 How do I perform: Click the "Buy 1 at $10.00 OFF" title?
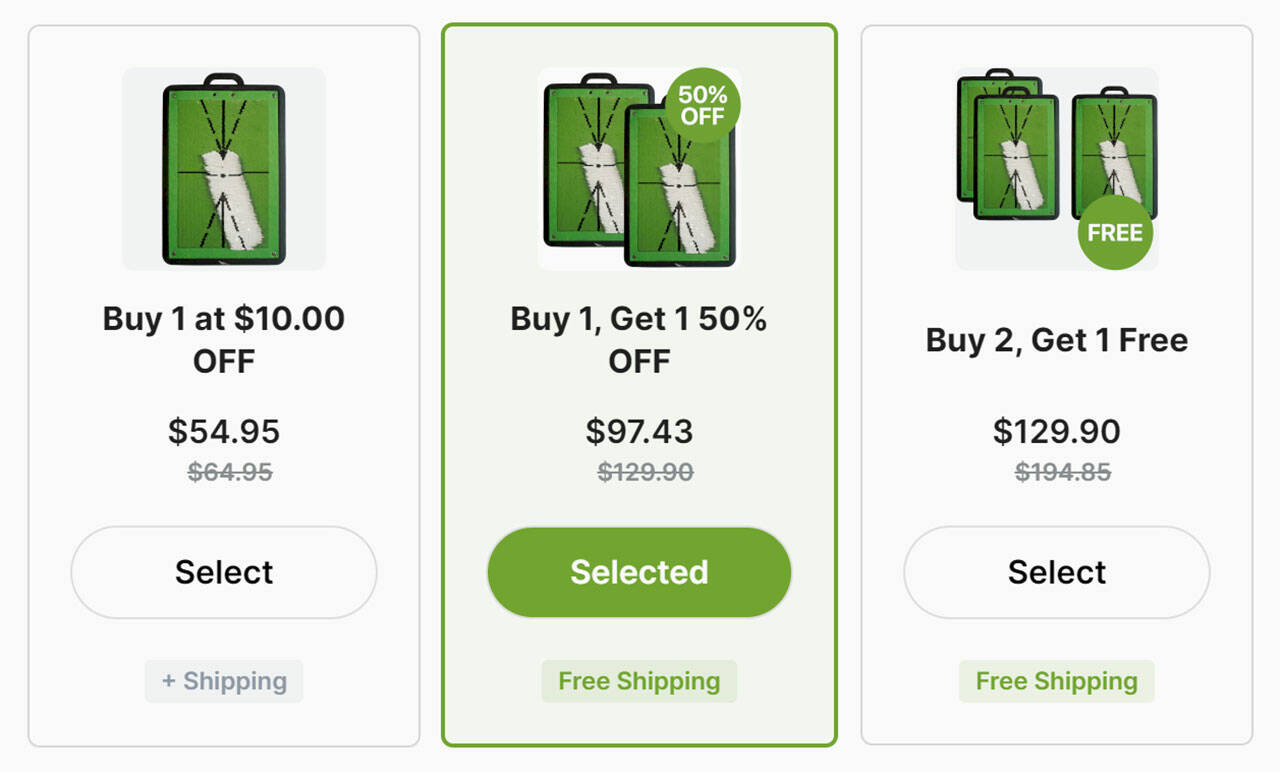pyautogui.click(x=224, y=339)
